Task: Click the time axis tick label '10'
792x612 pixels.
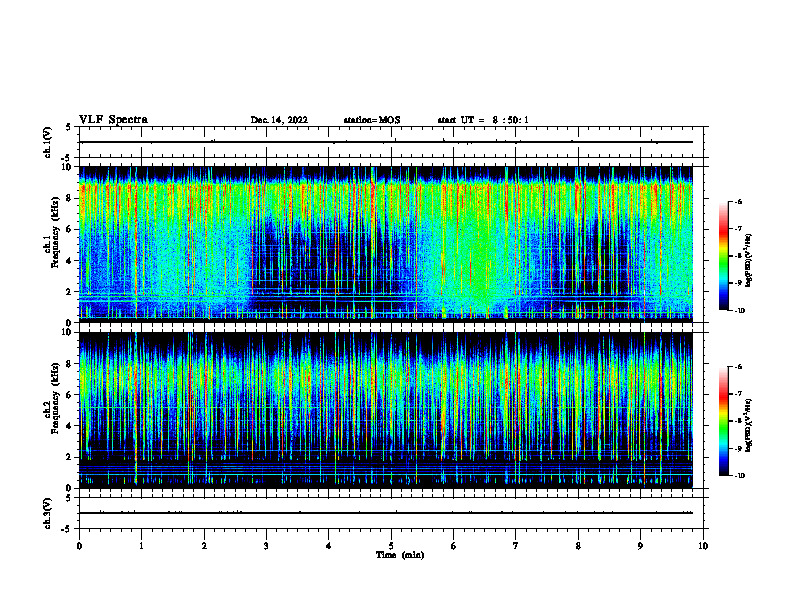Action: point(703,546)
